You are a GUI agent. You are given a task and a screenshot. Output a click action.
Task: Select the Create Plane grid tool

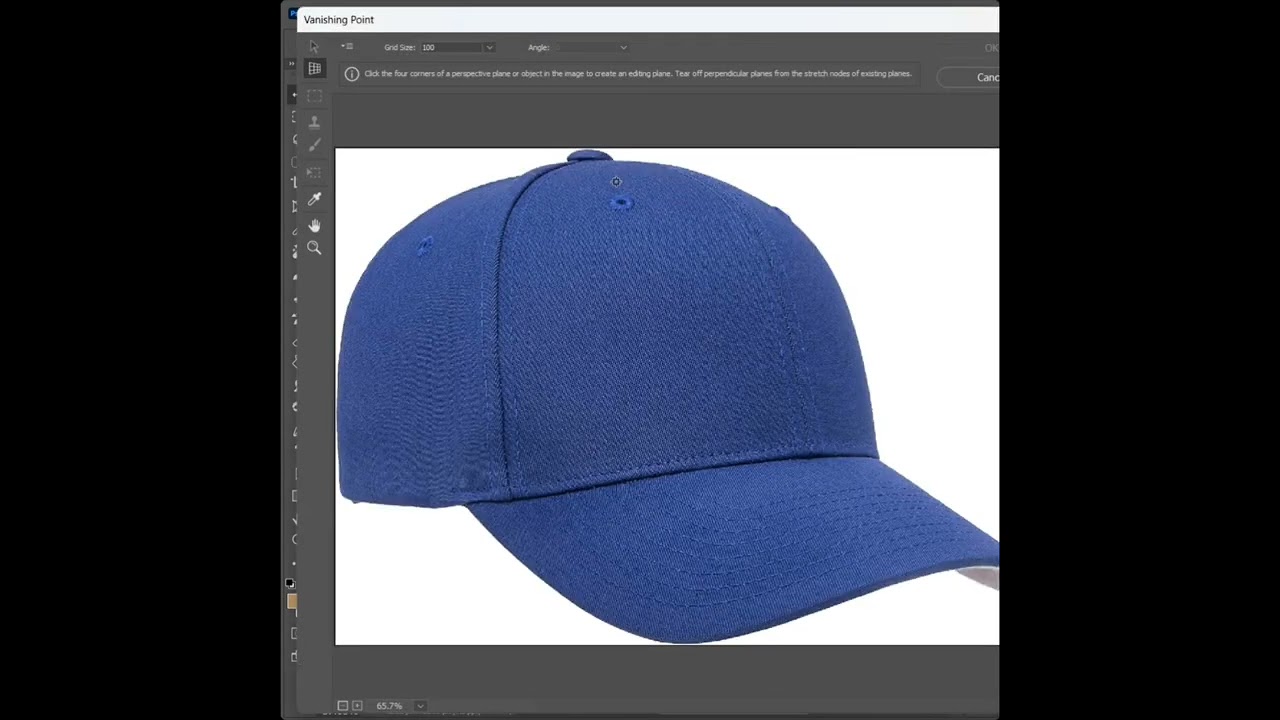click(x=314, y=69)
